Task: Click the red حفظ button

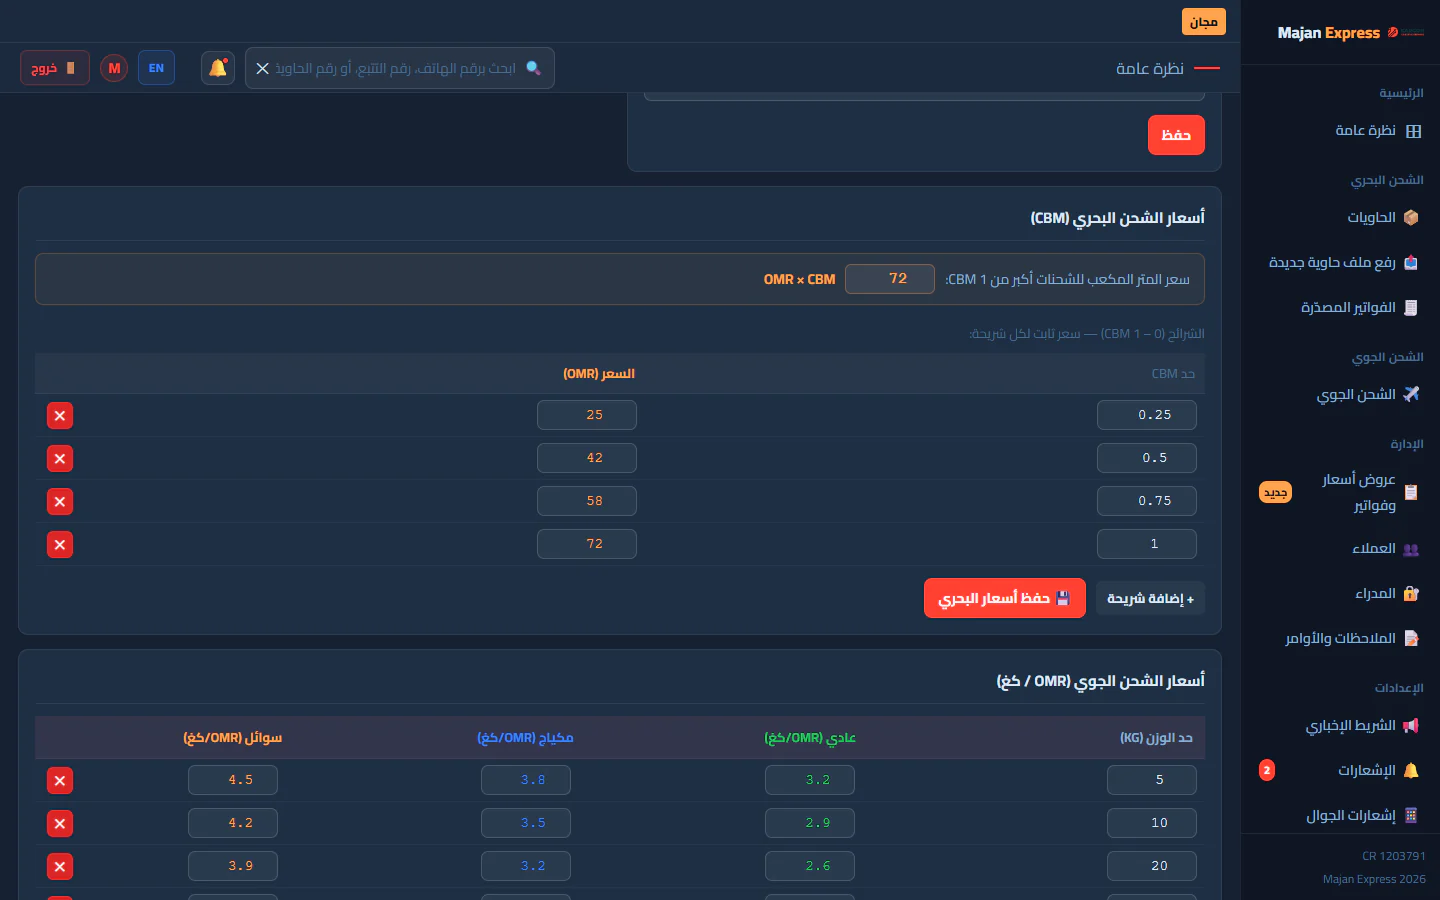Action: 1176,135
